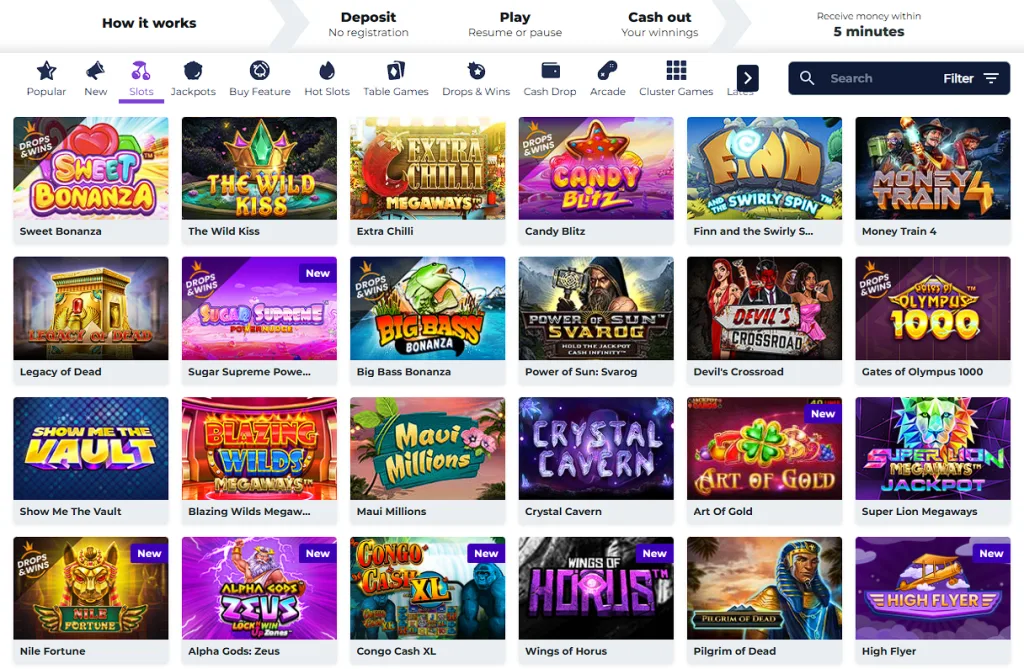
Task: Open the Buy Feature category icon
Action: pyautogui.click(x=259, y=71)
